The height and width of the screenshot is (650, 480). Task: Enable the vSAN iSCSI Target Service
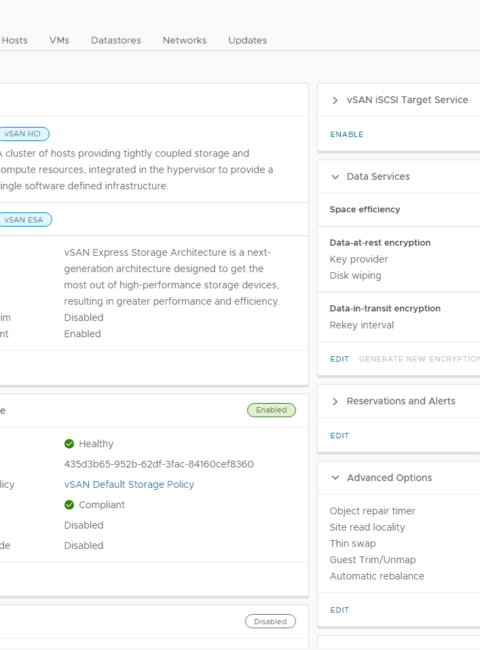[347, 134]
